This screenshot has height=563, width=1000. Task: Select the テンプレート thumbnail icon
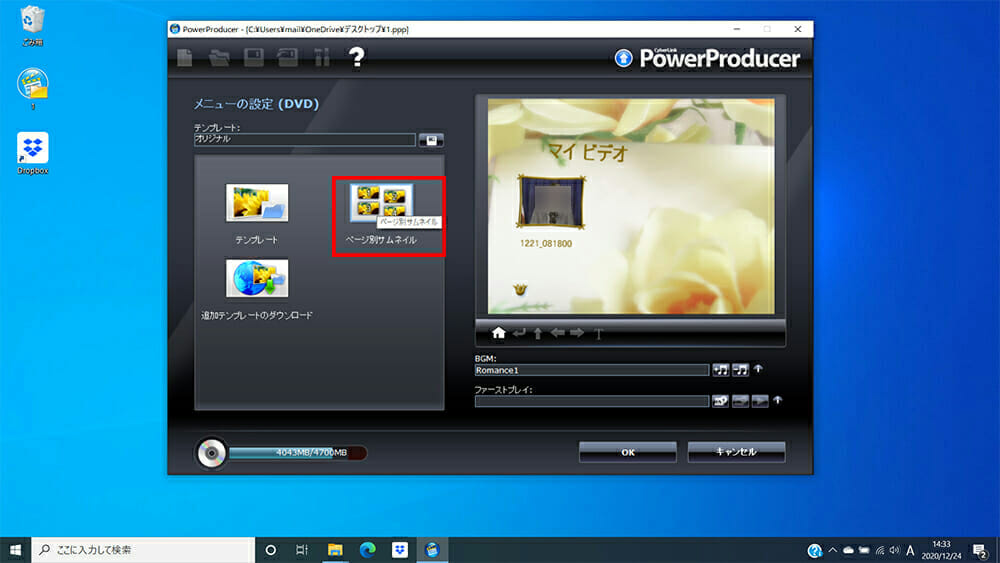click(x=257, y=203)
